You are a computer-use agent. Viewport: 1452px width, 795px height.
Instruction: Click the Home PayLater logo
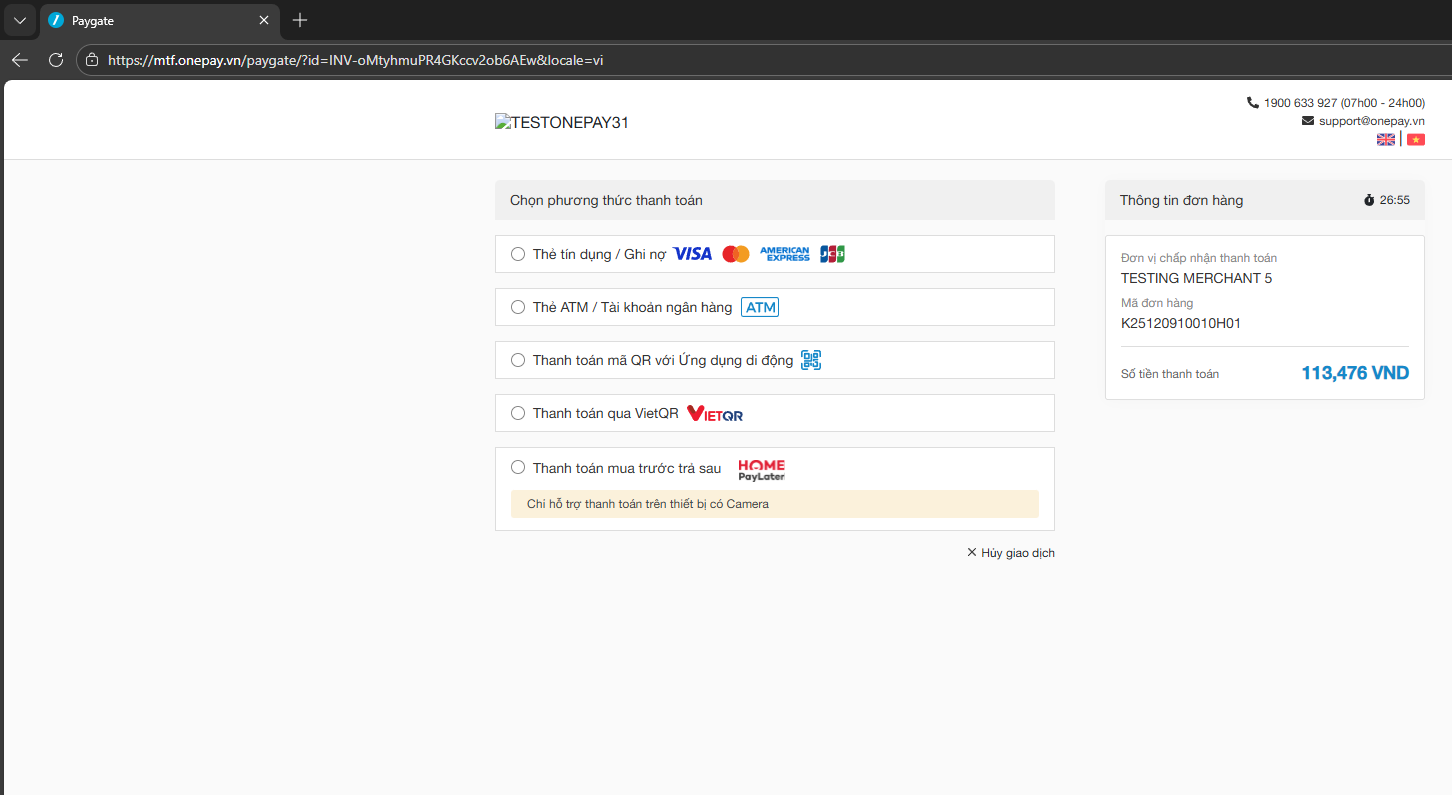pyautogui.click(x=761, y=469)
